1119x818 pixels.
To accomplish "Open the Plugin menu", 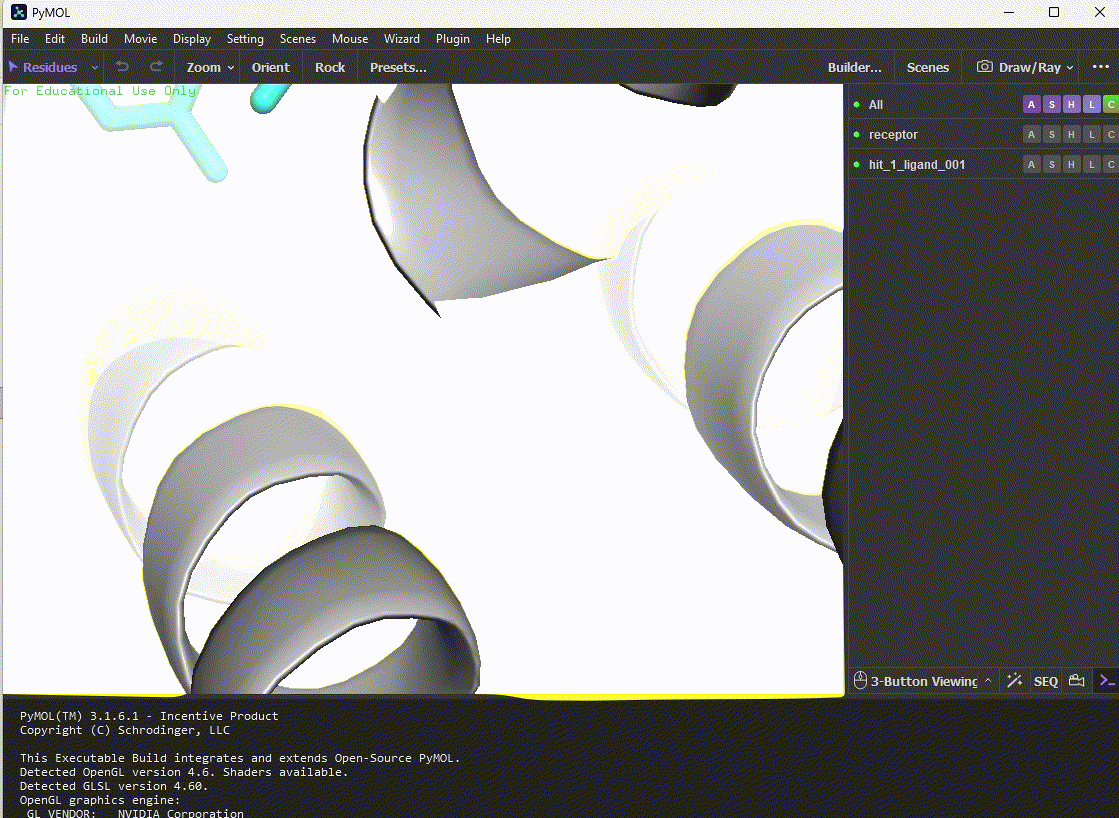I will pyautogui.click(x=452, y=39).
